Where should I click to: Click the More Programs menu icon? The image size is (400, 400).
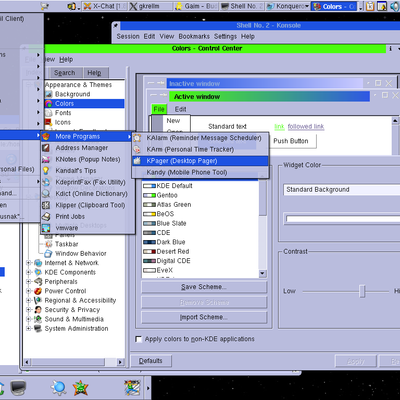point(46,136)
